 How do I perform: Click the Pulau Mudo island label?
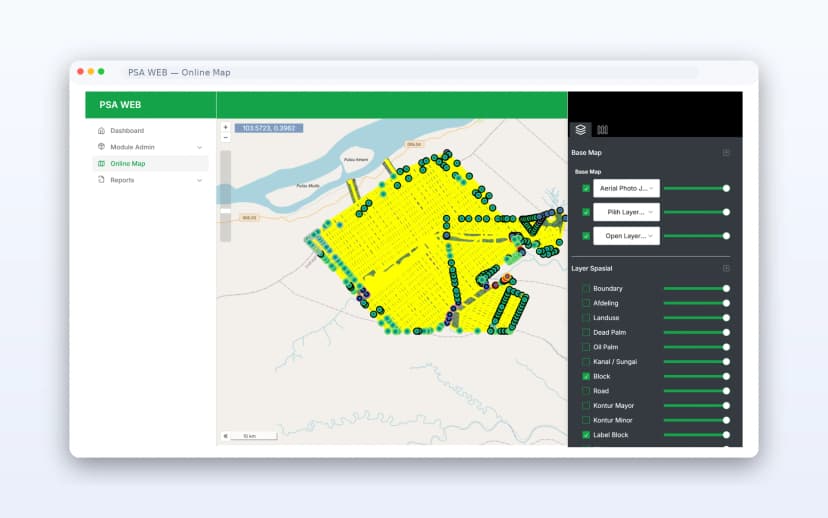(x=308, y=186)
